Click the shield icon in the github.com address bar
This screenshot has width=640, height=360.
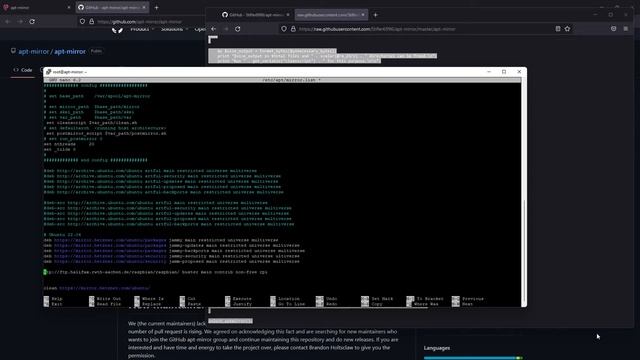click(x=82, y=22)
